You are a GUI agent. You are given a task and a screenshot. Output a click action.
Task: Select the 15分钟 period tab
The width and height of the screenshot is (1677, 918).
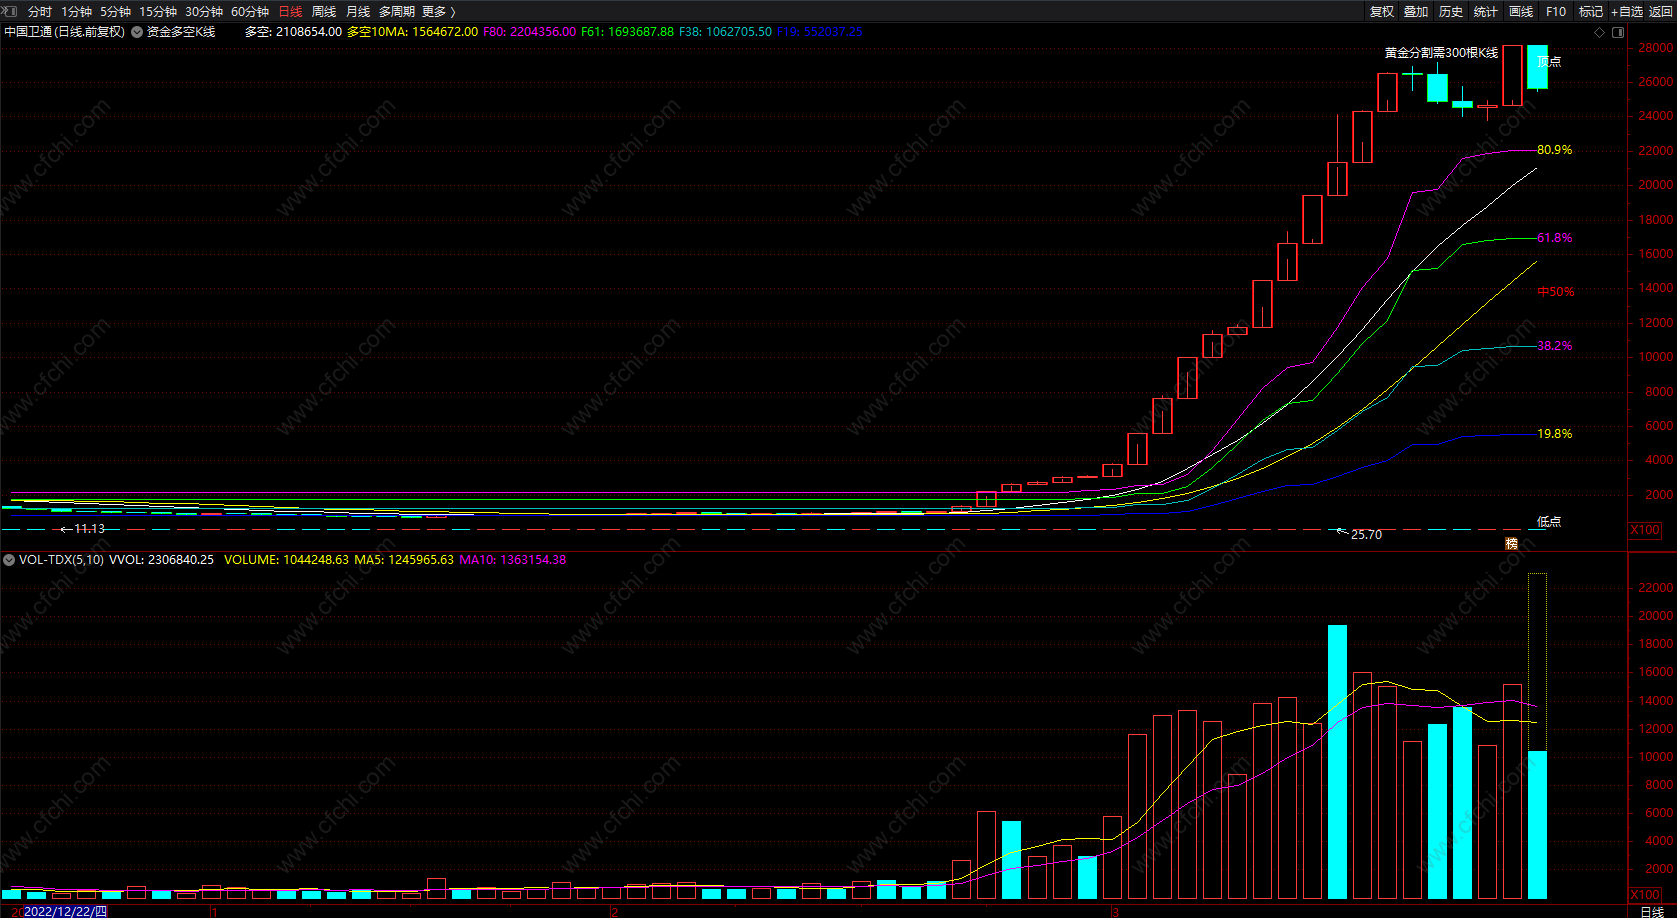point(158,12)
